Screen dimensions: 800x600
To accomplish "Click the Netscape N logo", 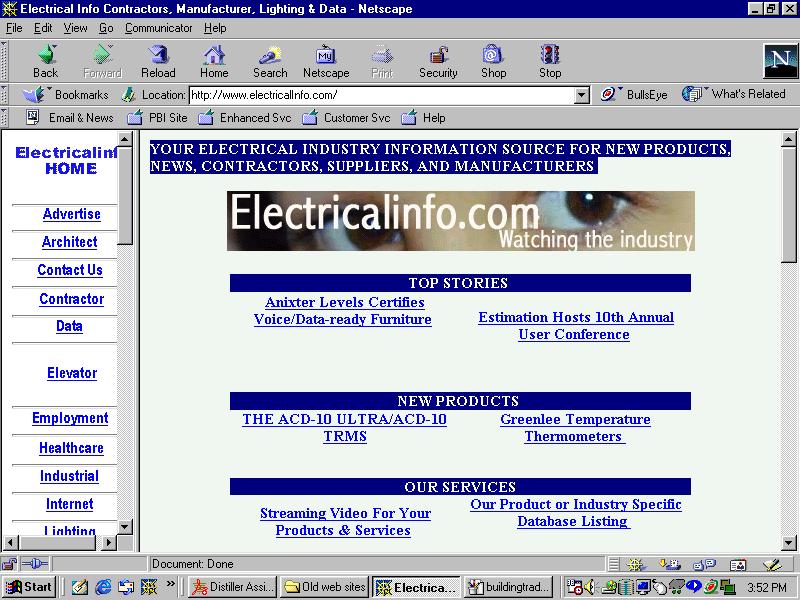I will (x=780, y=61).
